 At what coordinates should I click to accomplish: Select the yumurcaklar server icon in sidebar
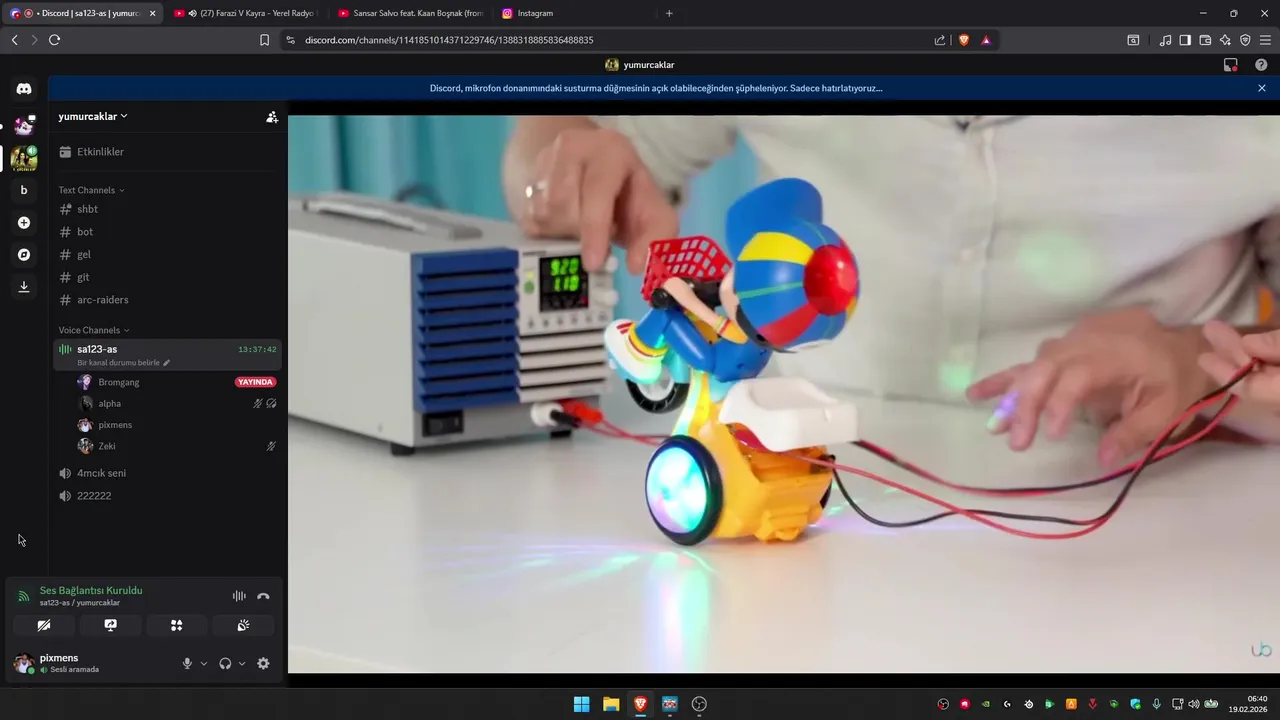24,158
